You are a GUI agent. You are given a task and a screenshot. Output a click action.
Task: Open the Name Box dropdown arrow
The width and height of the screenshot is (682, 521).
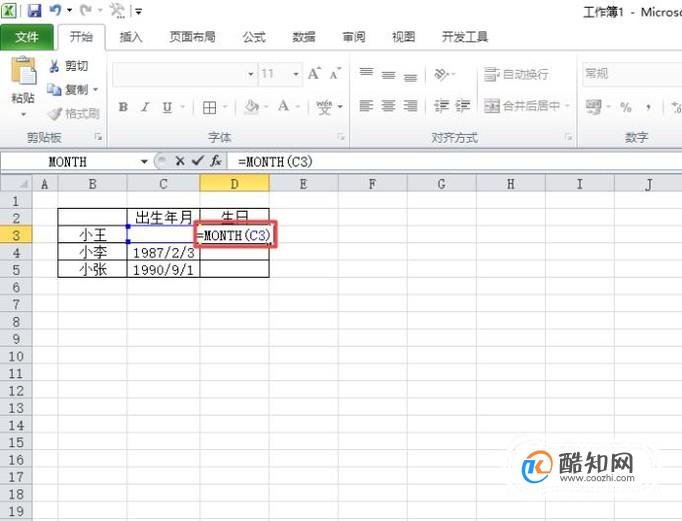pyautogui.click(x=144, y=162)
